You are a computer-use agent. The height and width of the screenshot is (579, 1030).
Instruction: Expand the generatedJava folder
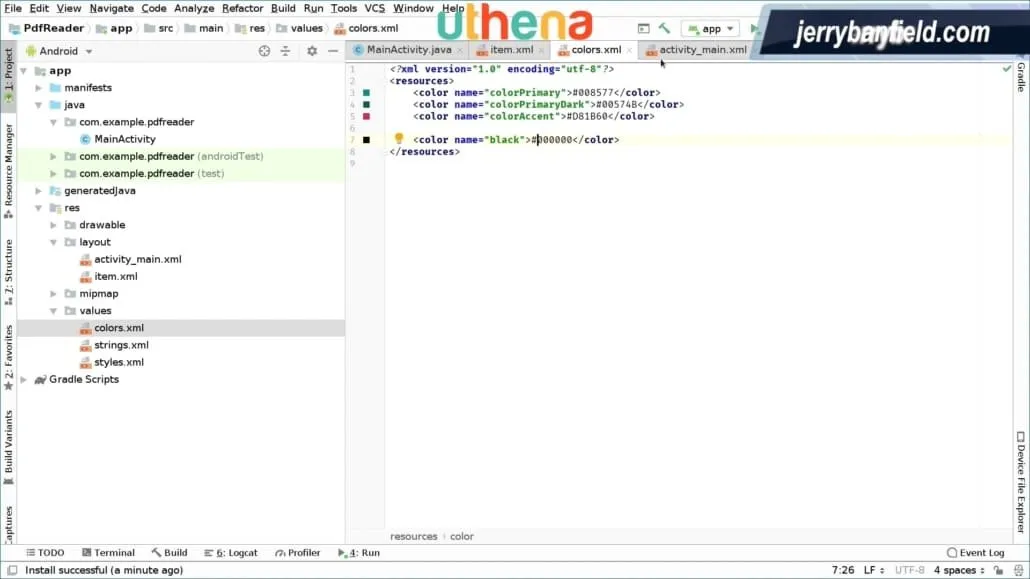(x=39, y=191)
